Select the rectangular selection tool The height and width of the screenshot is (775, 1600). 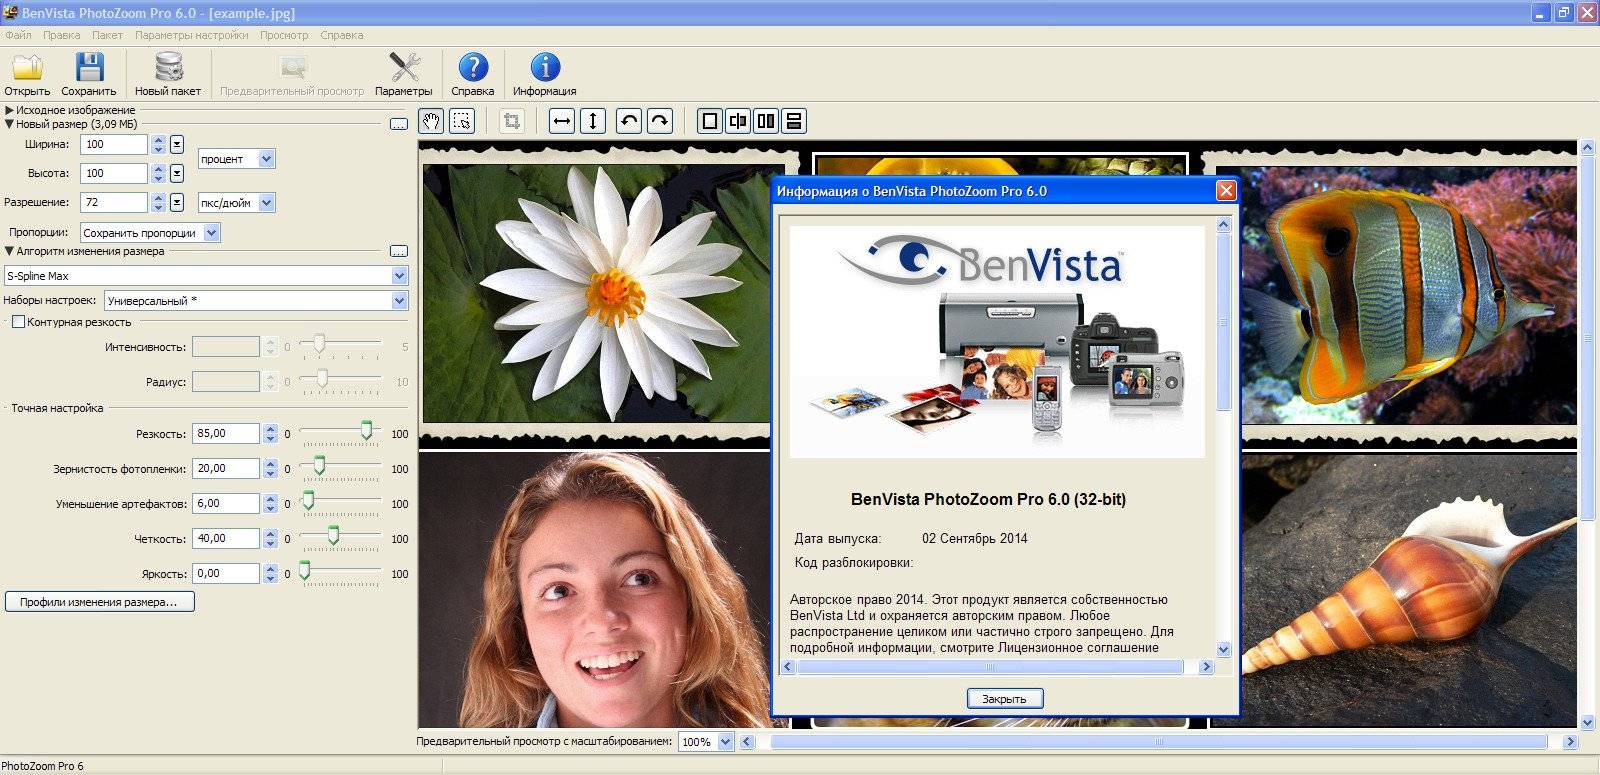(x=462, y=121)
